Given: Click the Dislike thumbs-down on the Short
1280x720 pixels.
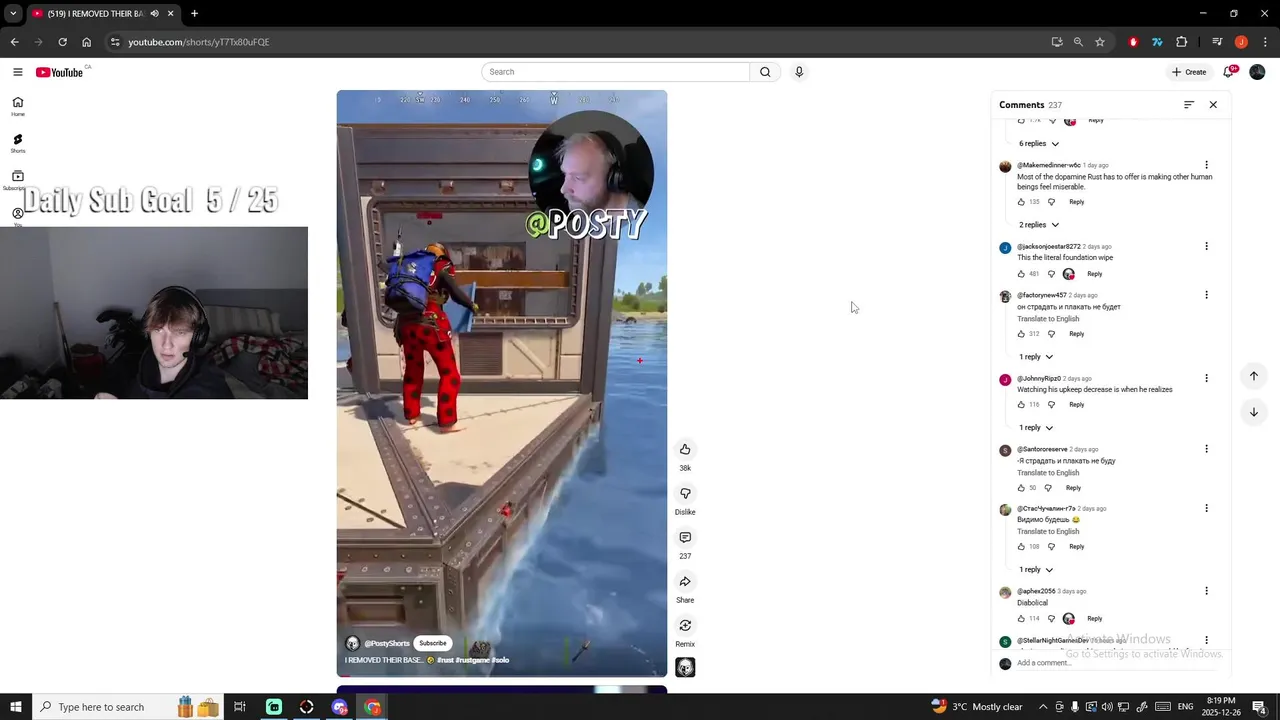Looking at the screenshot, I should pos(685,493).
